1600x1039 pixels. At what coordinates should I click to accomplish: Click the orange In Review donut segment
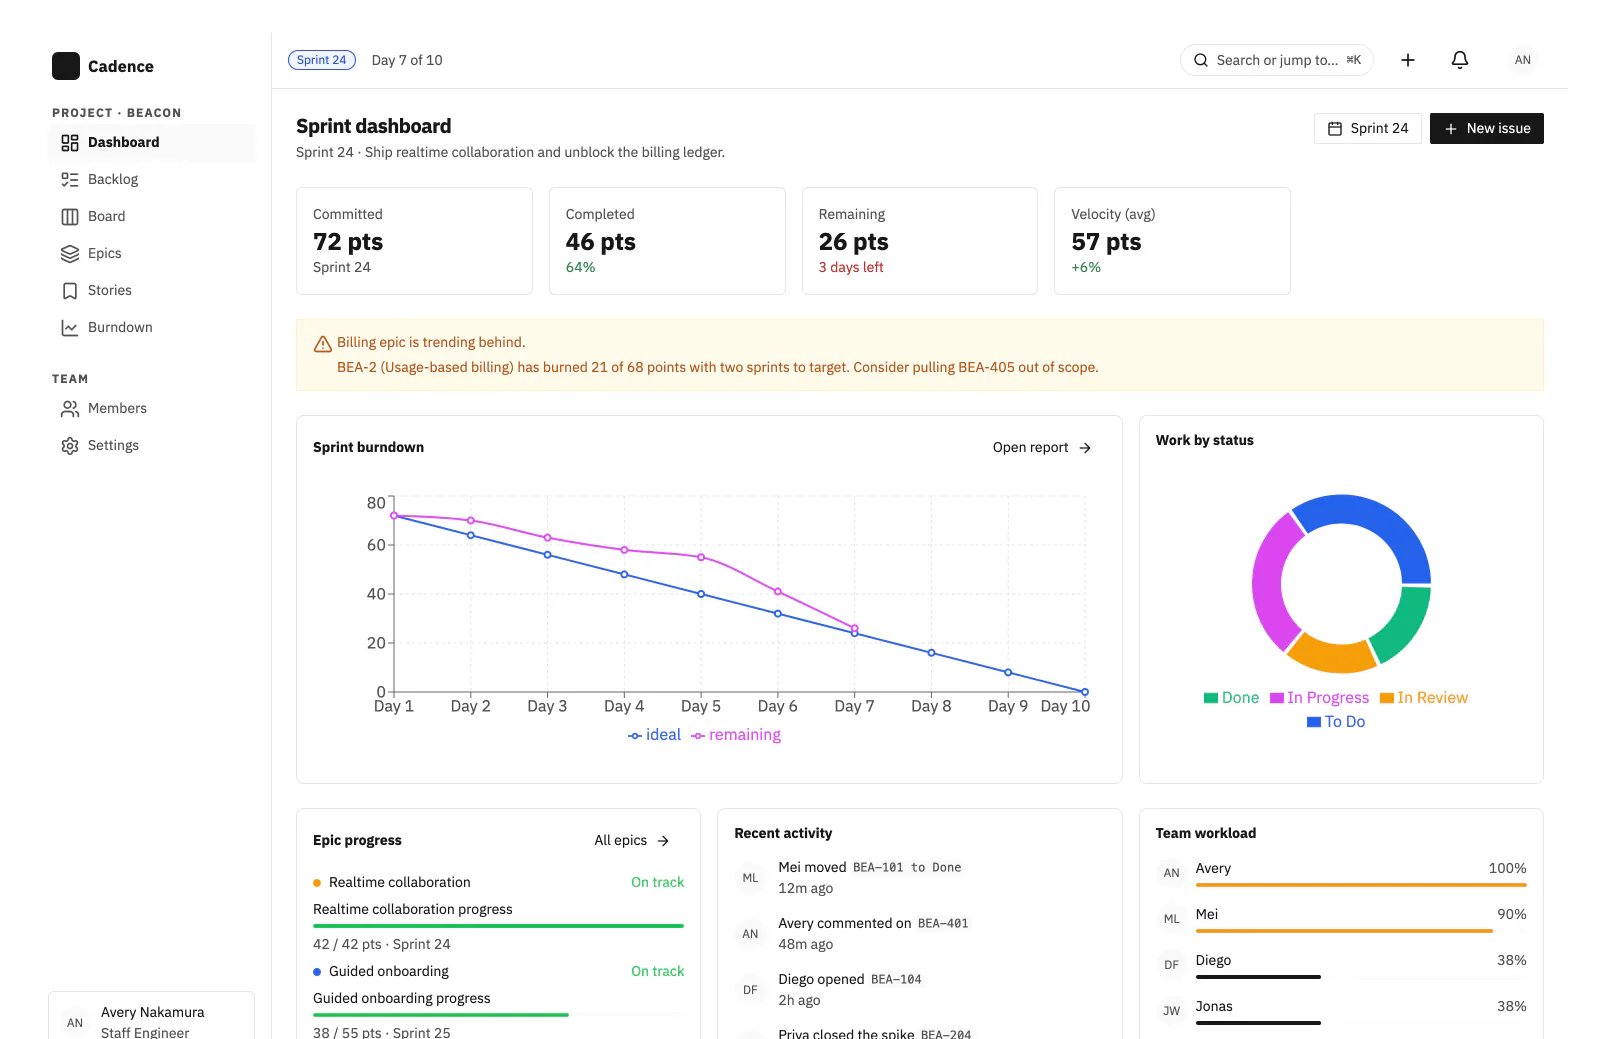(x=1333, y=656)
